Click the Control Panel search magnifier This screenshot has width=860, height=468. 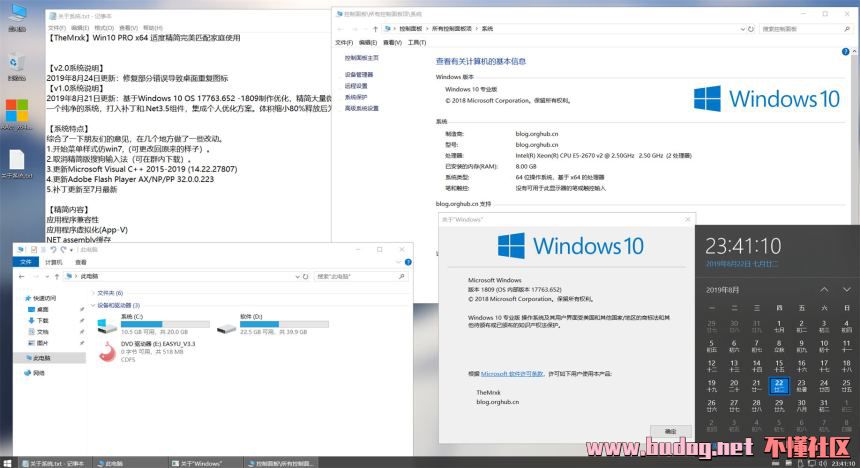pos(847,29)
